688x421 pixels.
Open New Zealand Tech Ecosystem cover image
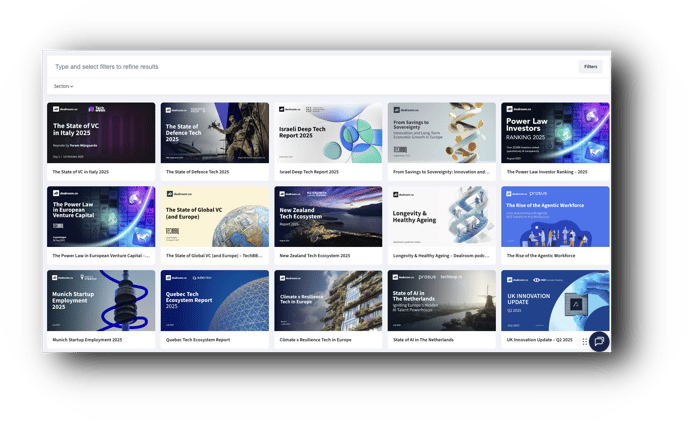[x=328, y=216]
